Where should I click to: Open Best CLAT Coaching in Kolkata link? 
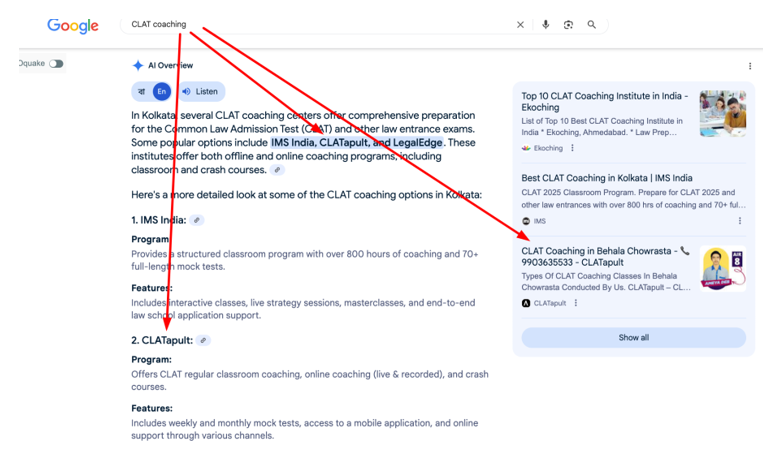coord(606,178)
